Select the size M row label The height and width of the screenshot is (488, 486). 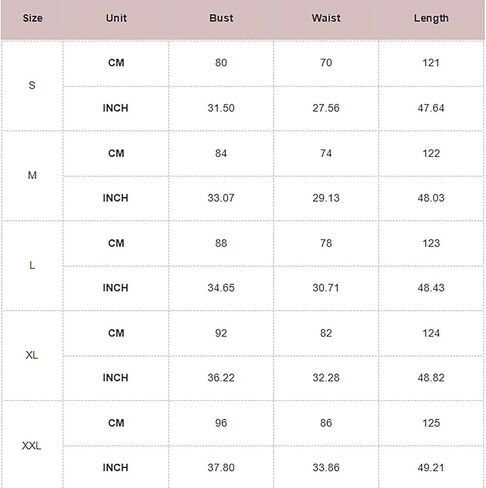point(32,175)
